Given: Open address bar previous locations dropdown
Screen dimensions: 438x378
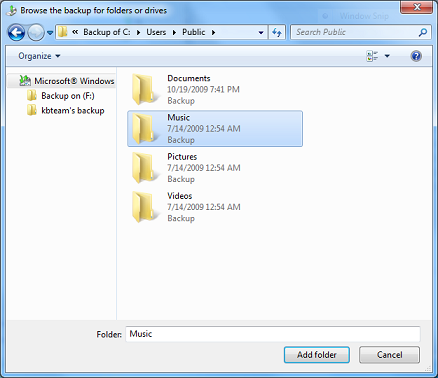Looking at the screenshot, I should [x=261, y=32].
